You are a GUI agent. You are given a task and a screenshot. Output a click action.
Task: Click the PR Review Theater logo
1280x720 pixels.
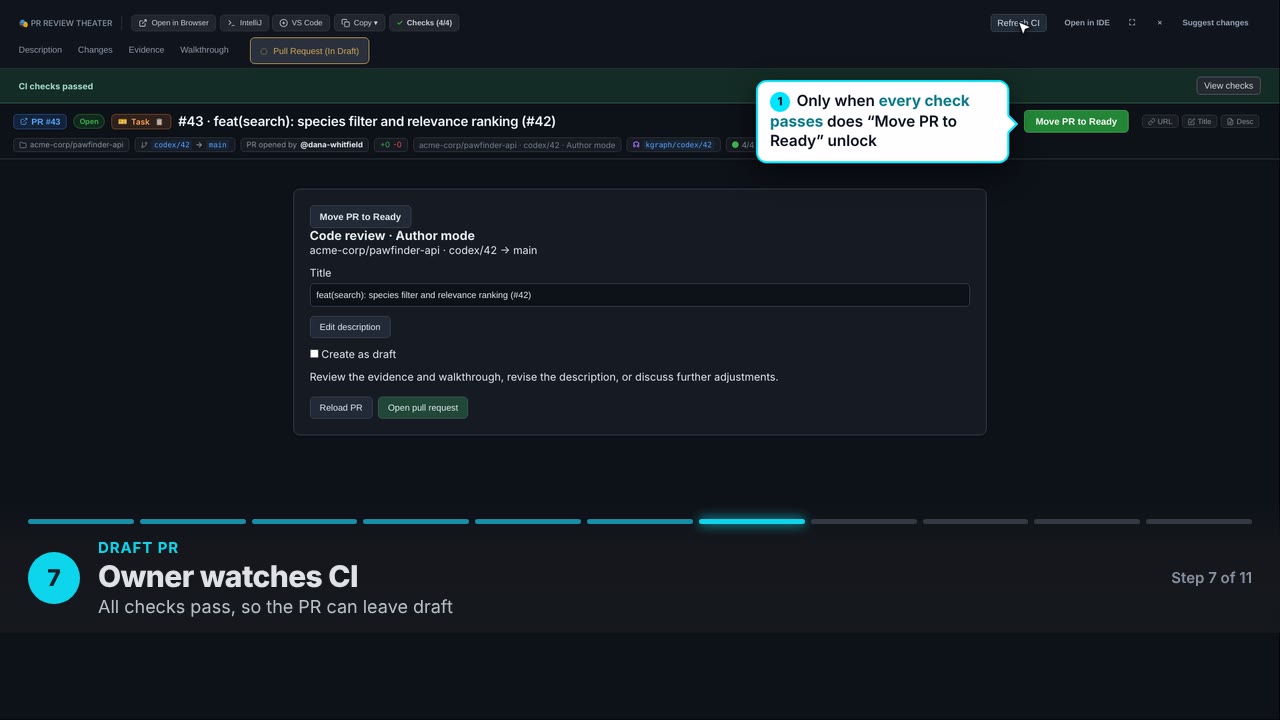point(65,23)
